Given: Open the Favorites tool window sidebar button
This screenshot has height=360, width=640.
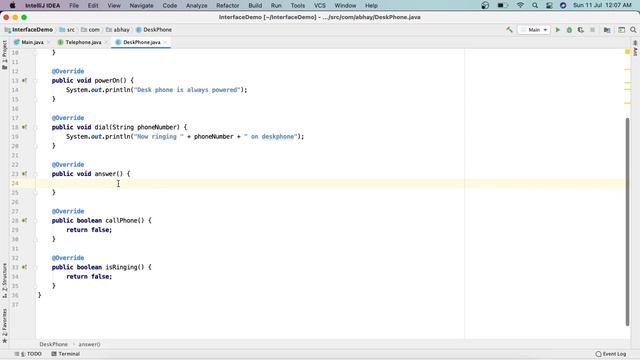Looking at the screenshot, I should coord(4,326).
